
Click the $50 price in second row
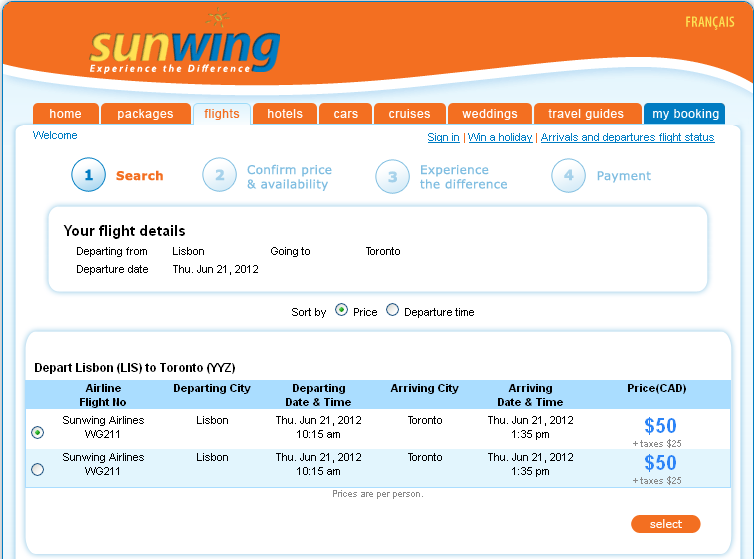pos(660,463)
